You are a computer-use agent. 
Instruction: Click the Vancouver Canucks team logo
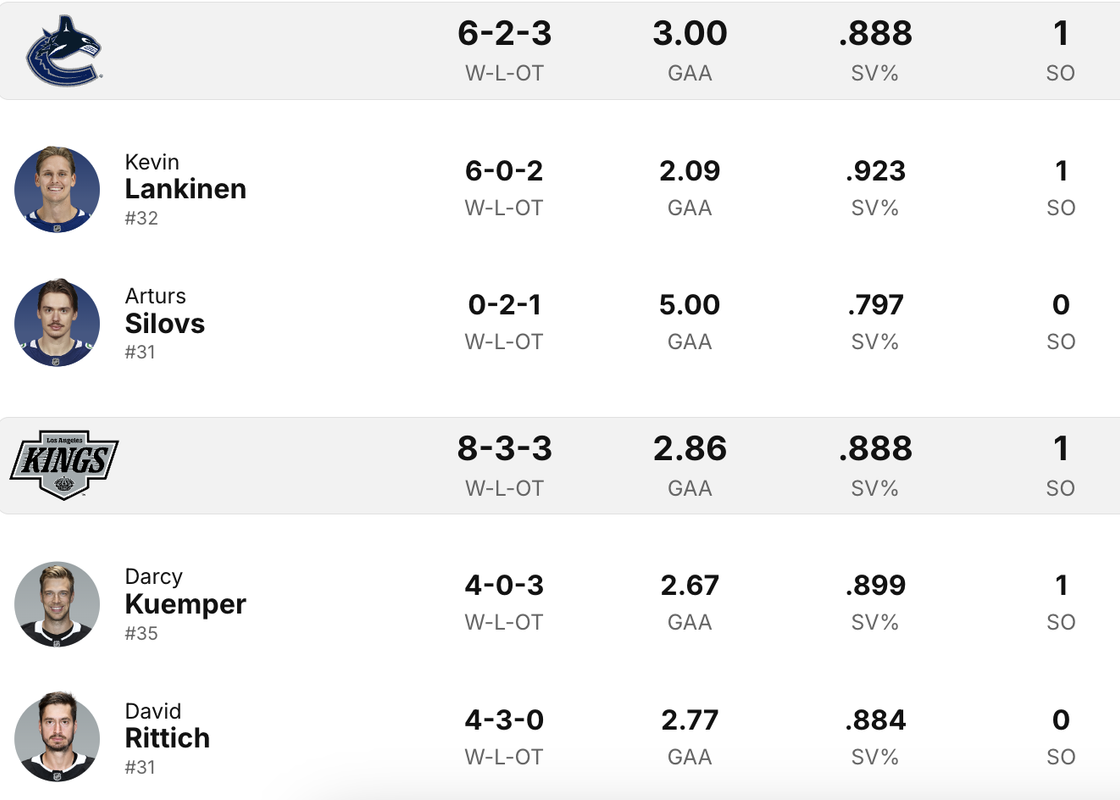coord(64,50)
